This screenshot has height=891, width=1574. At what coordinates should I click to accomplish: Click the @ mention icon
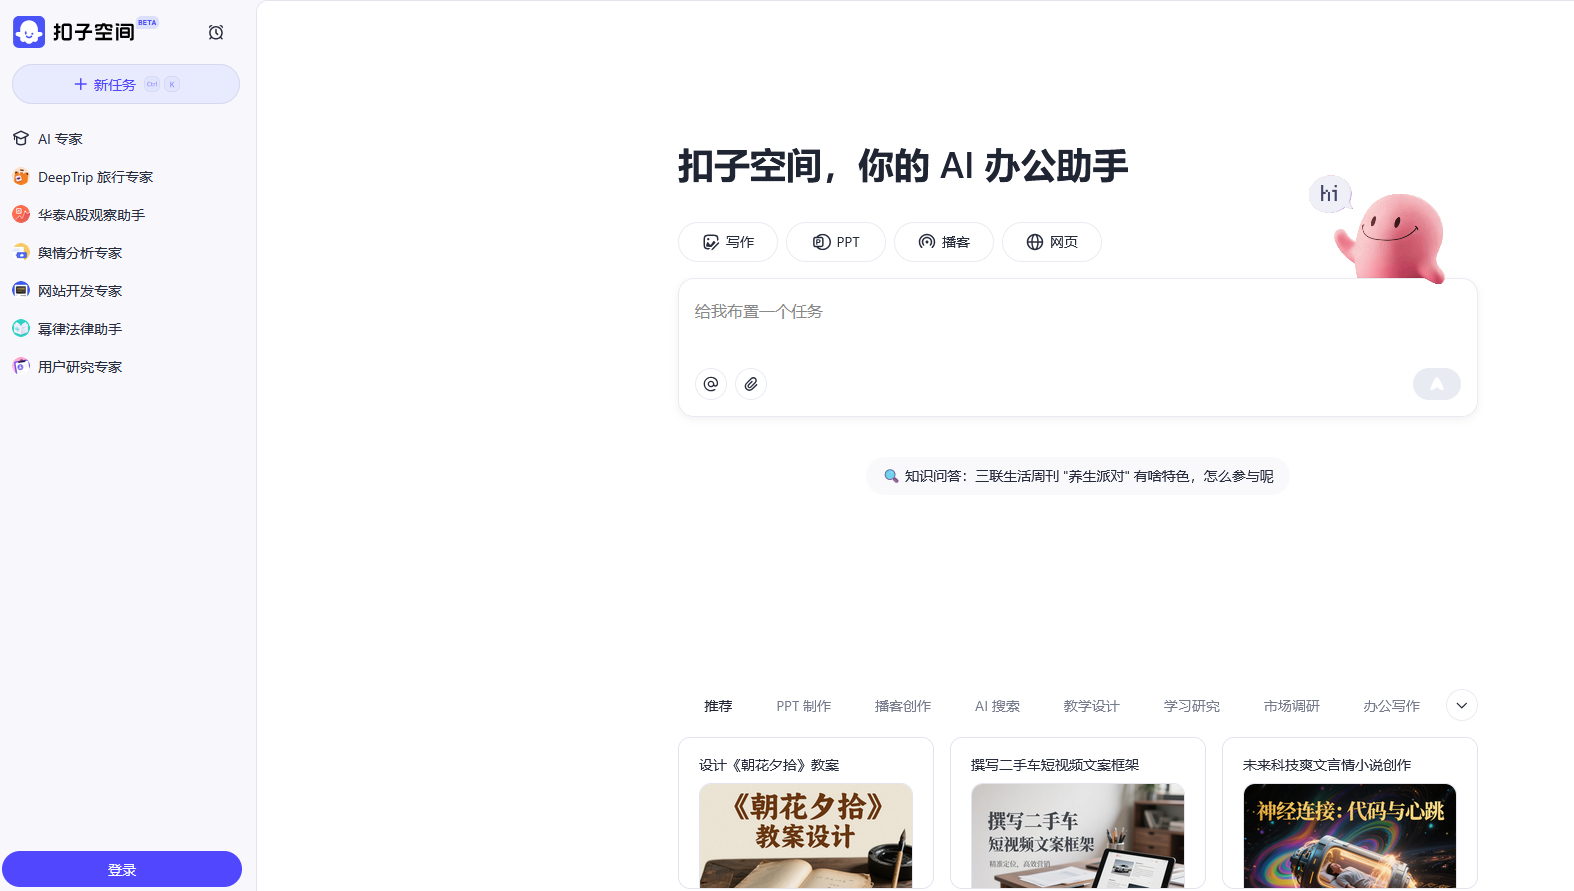coord(711,384)
